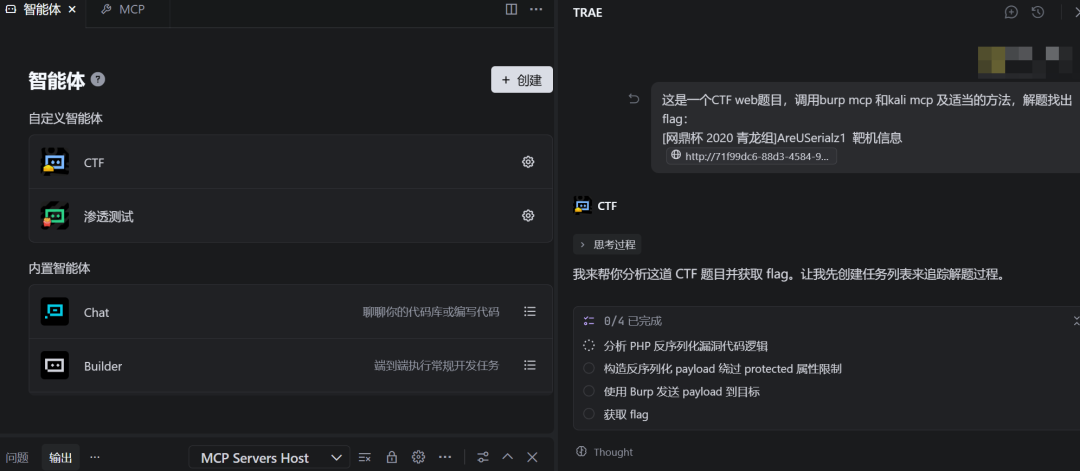Viewport: 1080px width, 471px height.
Task: Open output panel gear settings
Action: [418, 457]
